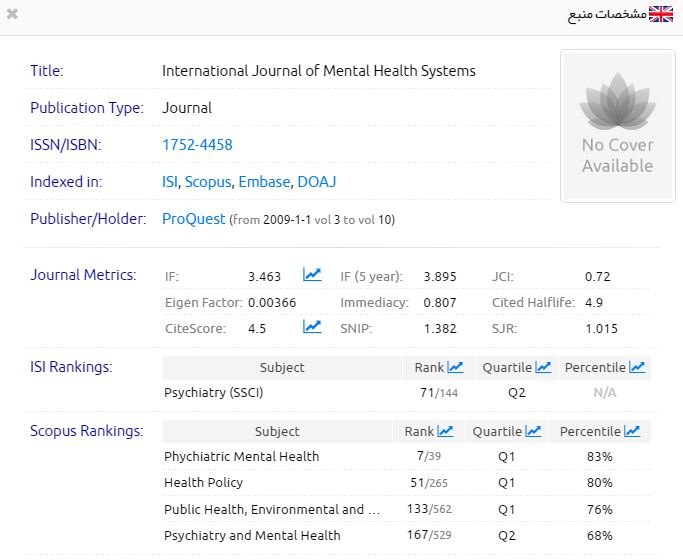Open chart icon next to ISI Quartile
683x560 pixels.
[543, 368]
